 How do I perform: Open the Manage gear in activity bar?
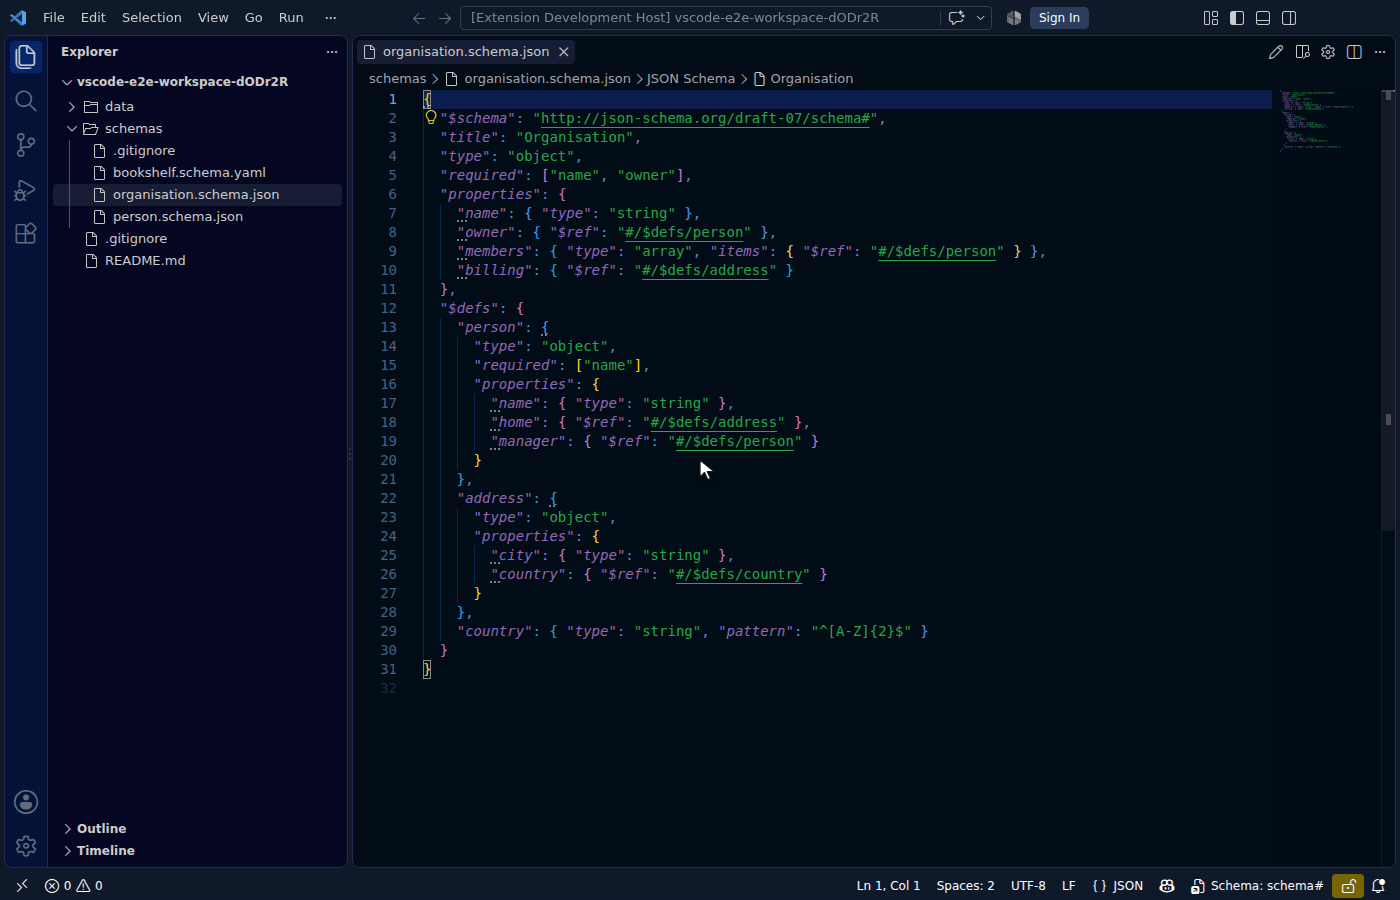[x=26, y=846]
